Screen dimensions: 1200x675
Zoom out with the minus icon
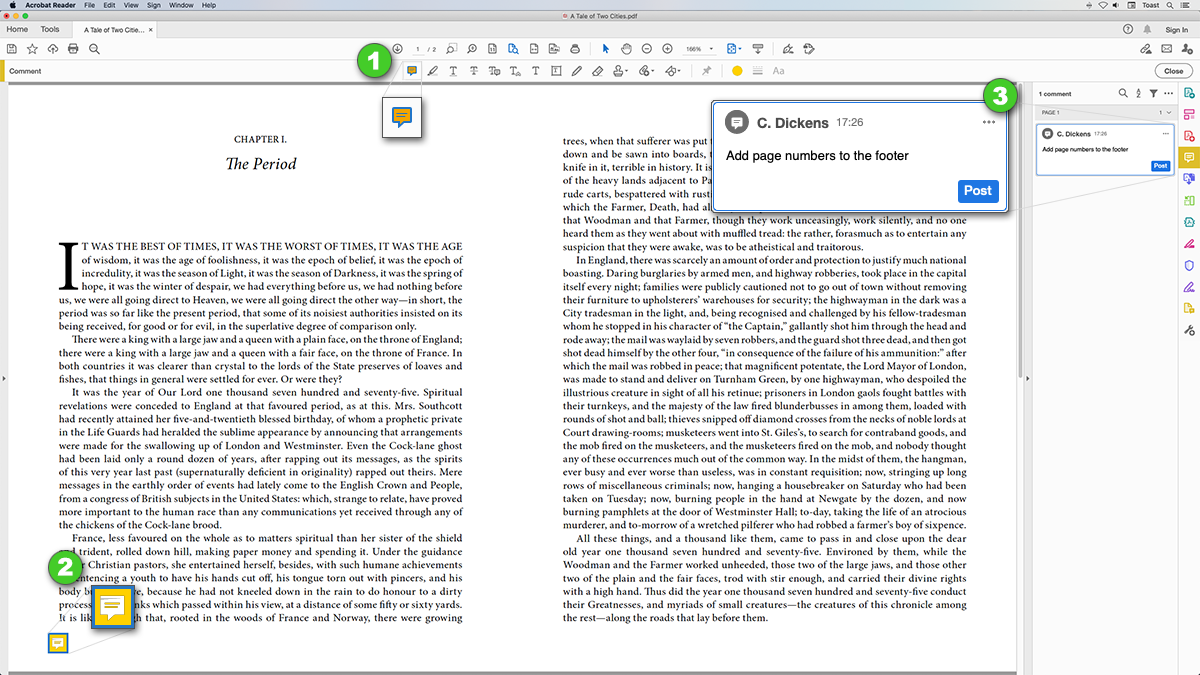pos(647,49)
